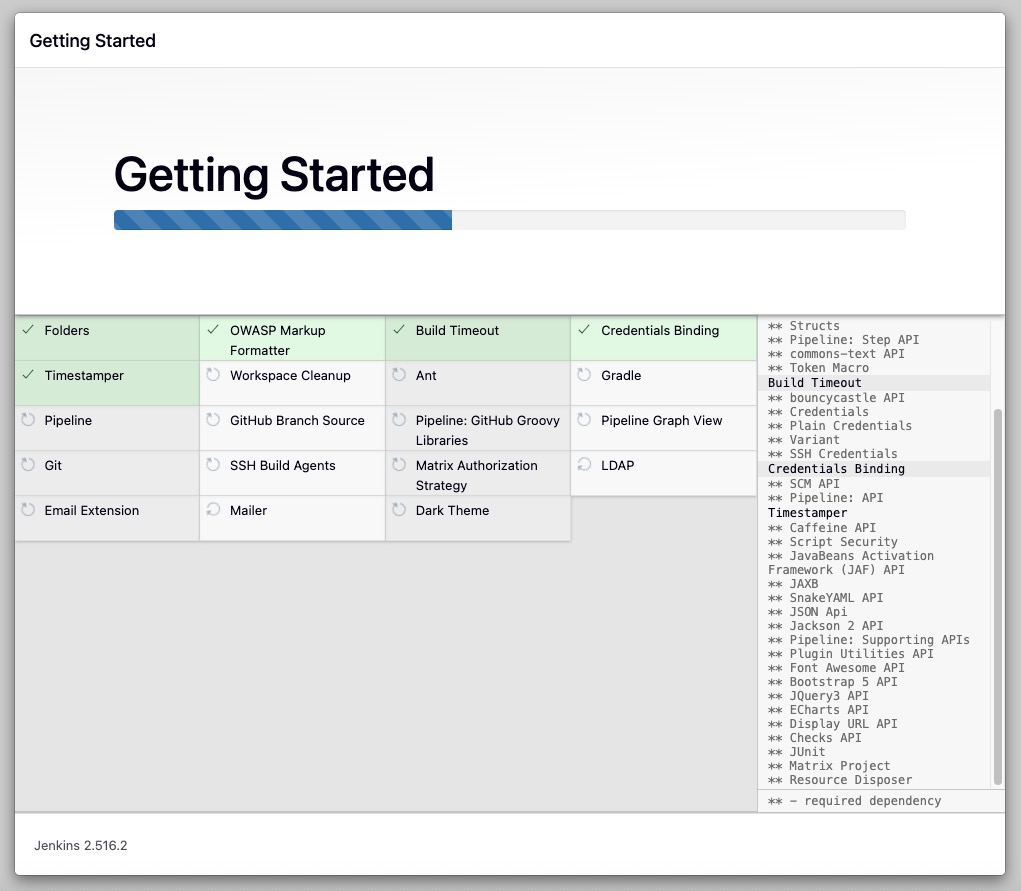1021x891 pixels.
Task: Click Build Timeout heading in install log
Action: (815, 383)
